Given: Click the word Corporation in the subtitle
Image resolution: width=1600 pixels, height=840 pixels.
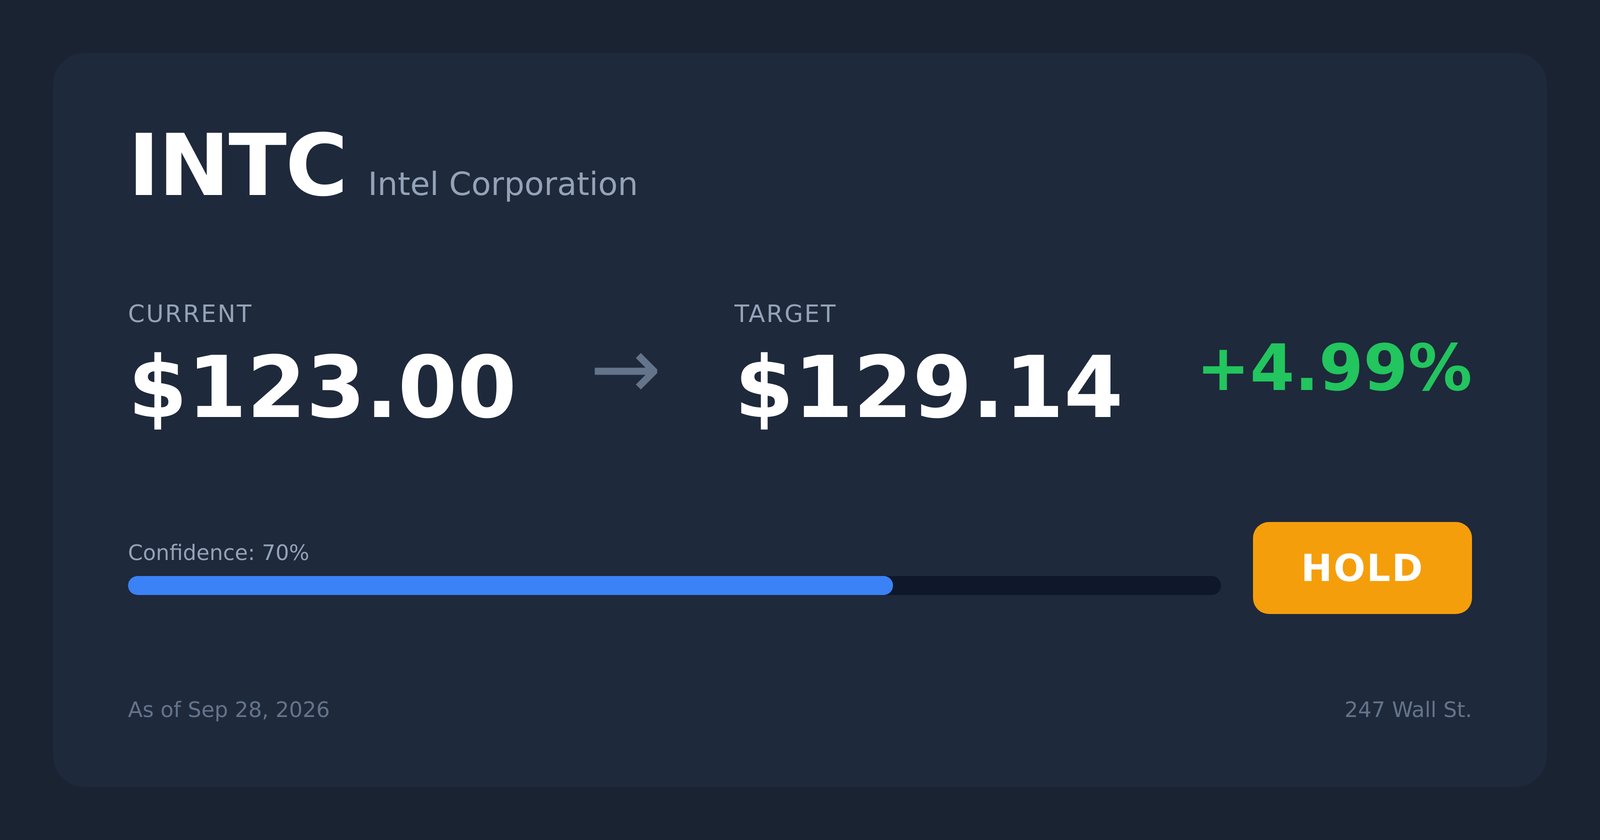Looking at the screenshot, I should click(x=543, y=184).
